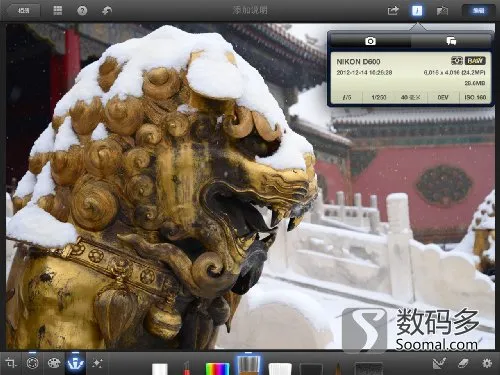Open the brush settings gear
The width and height of the screenshot is (500, 375).
point(487,363)
